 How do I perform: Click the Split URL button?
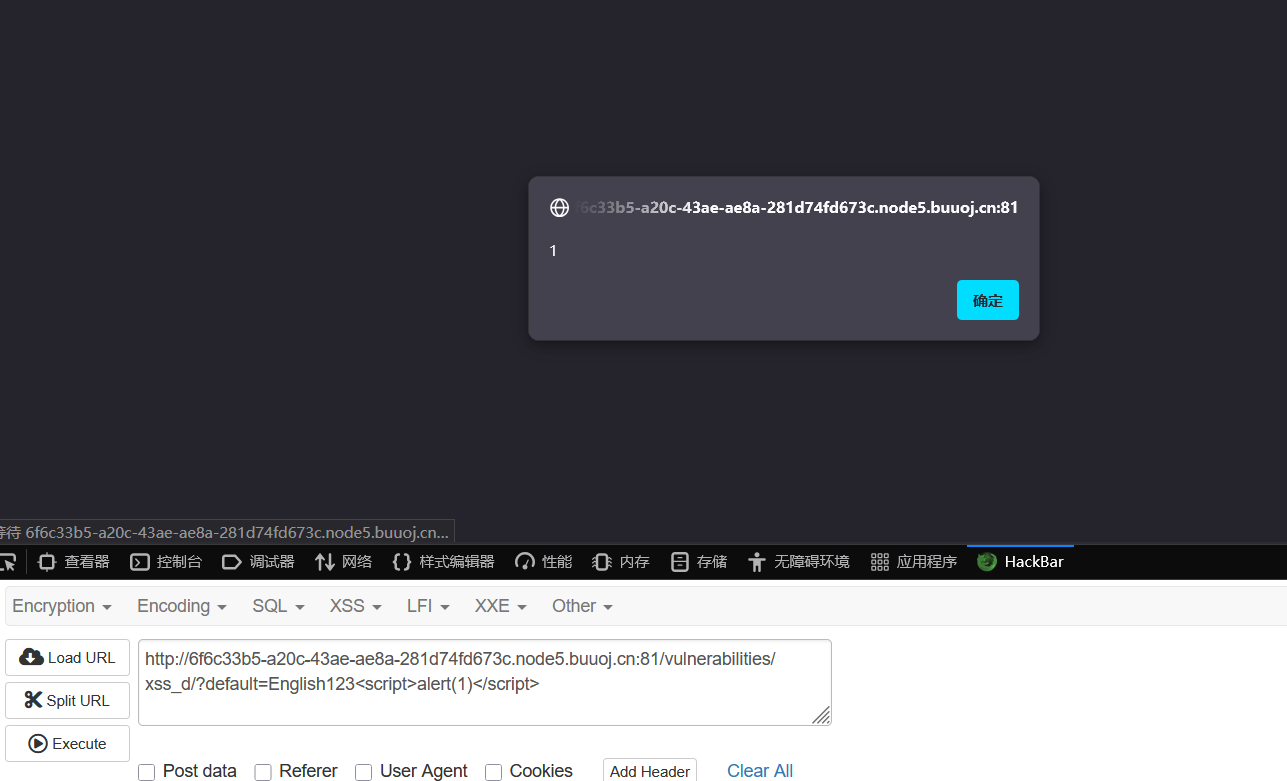pos(67,700)
